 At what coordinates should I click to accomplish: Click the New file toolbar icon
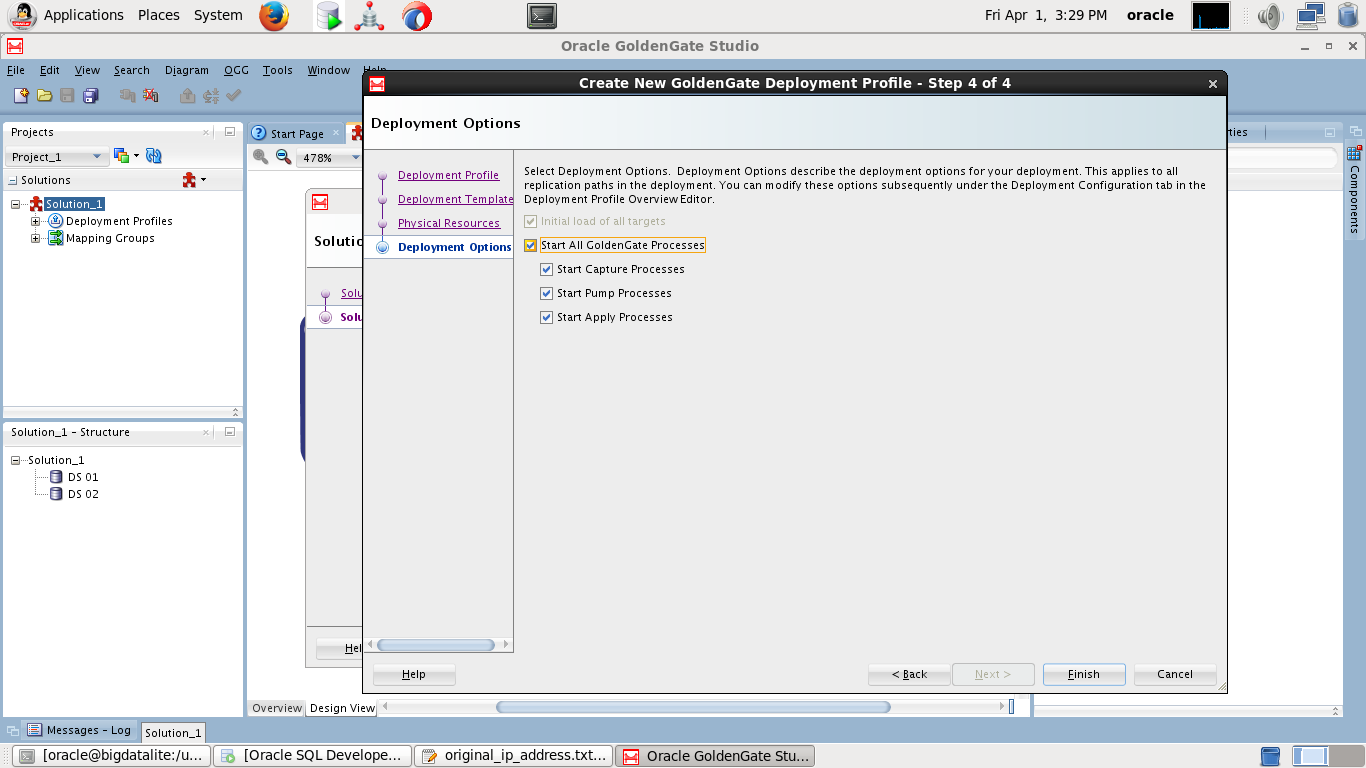click(x=21, y=95)
